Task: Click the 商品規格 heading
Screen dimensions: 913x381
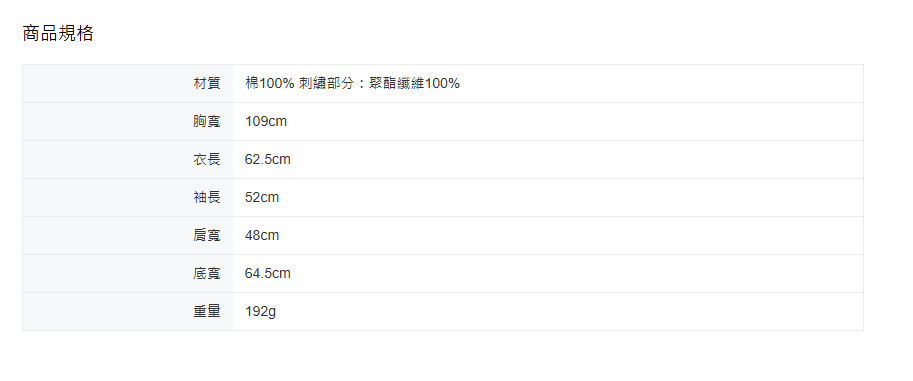Action: [x=58, y=33]
